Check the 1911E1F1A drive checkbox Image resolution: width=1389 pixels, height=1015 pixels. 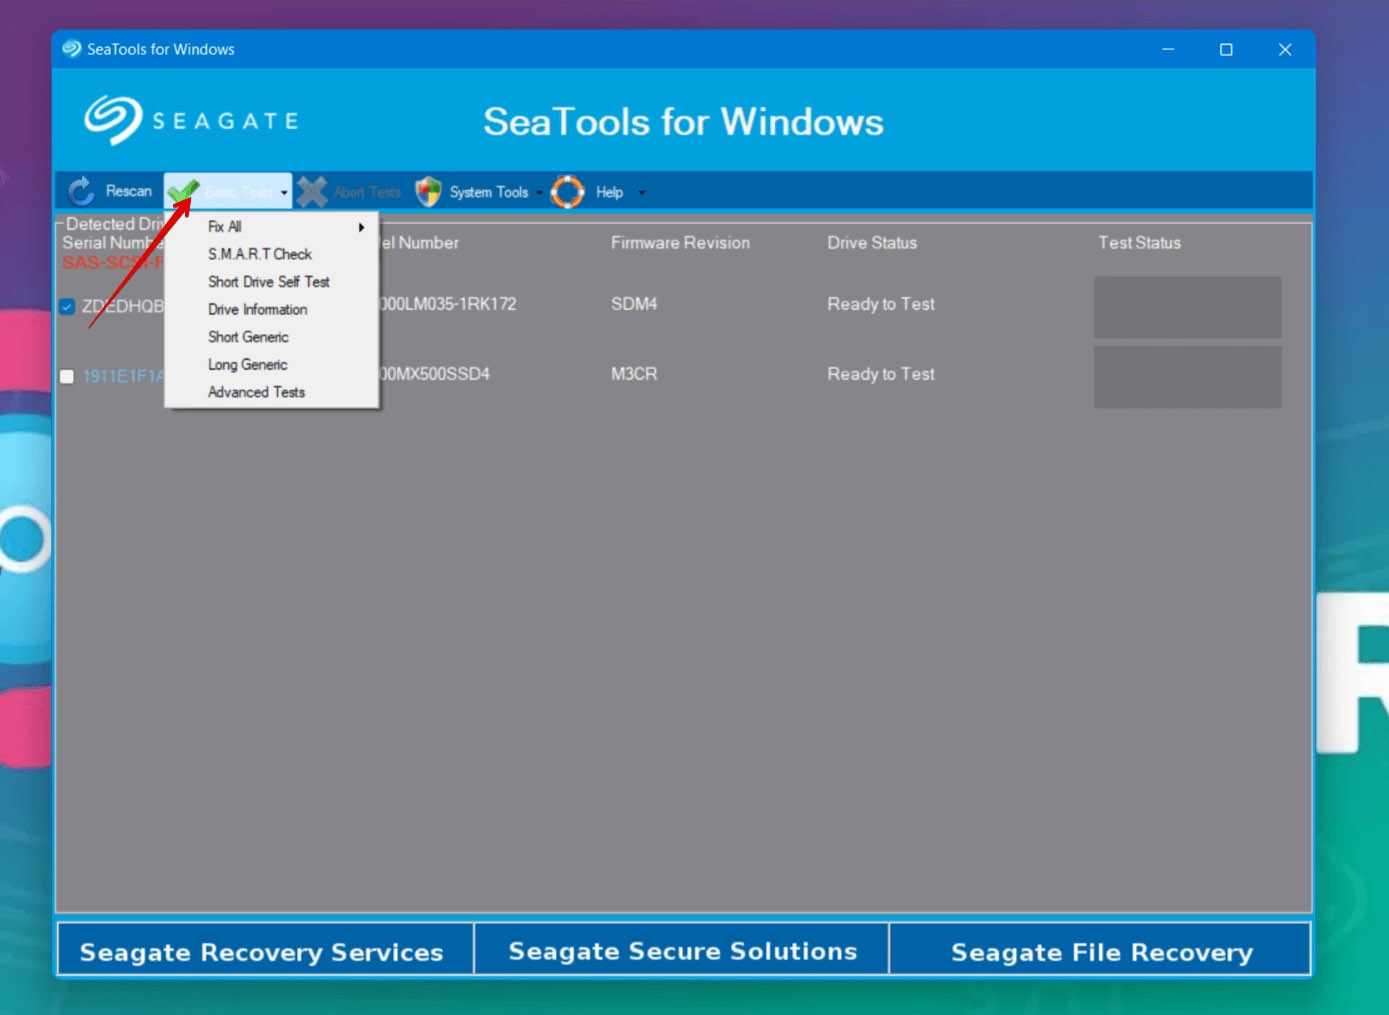pyautogui.click(x=67, y=377)
